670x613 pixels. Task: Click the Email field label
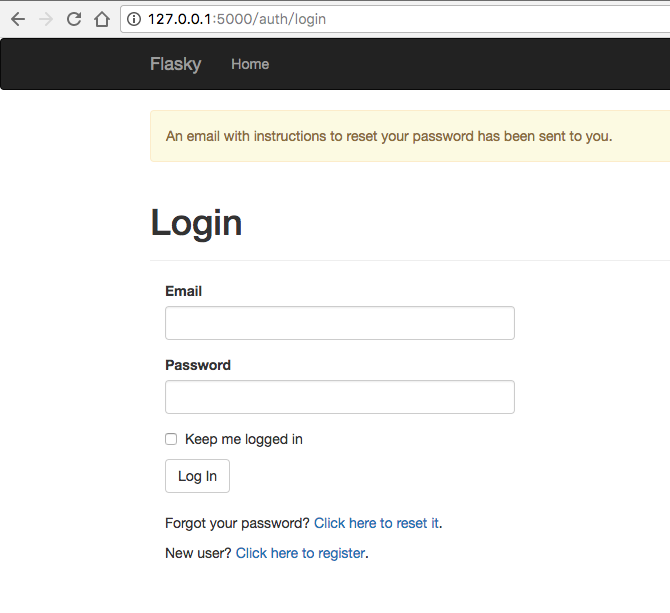pyautogui.click(x=184, y=291)
